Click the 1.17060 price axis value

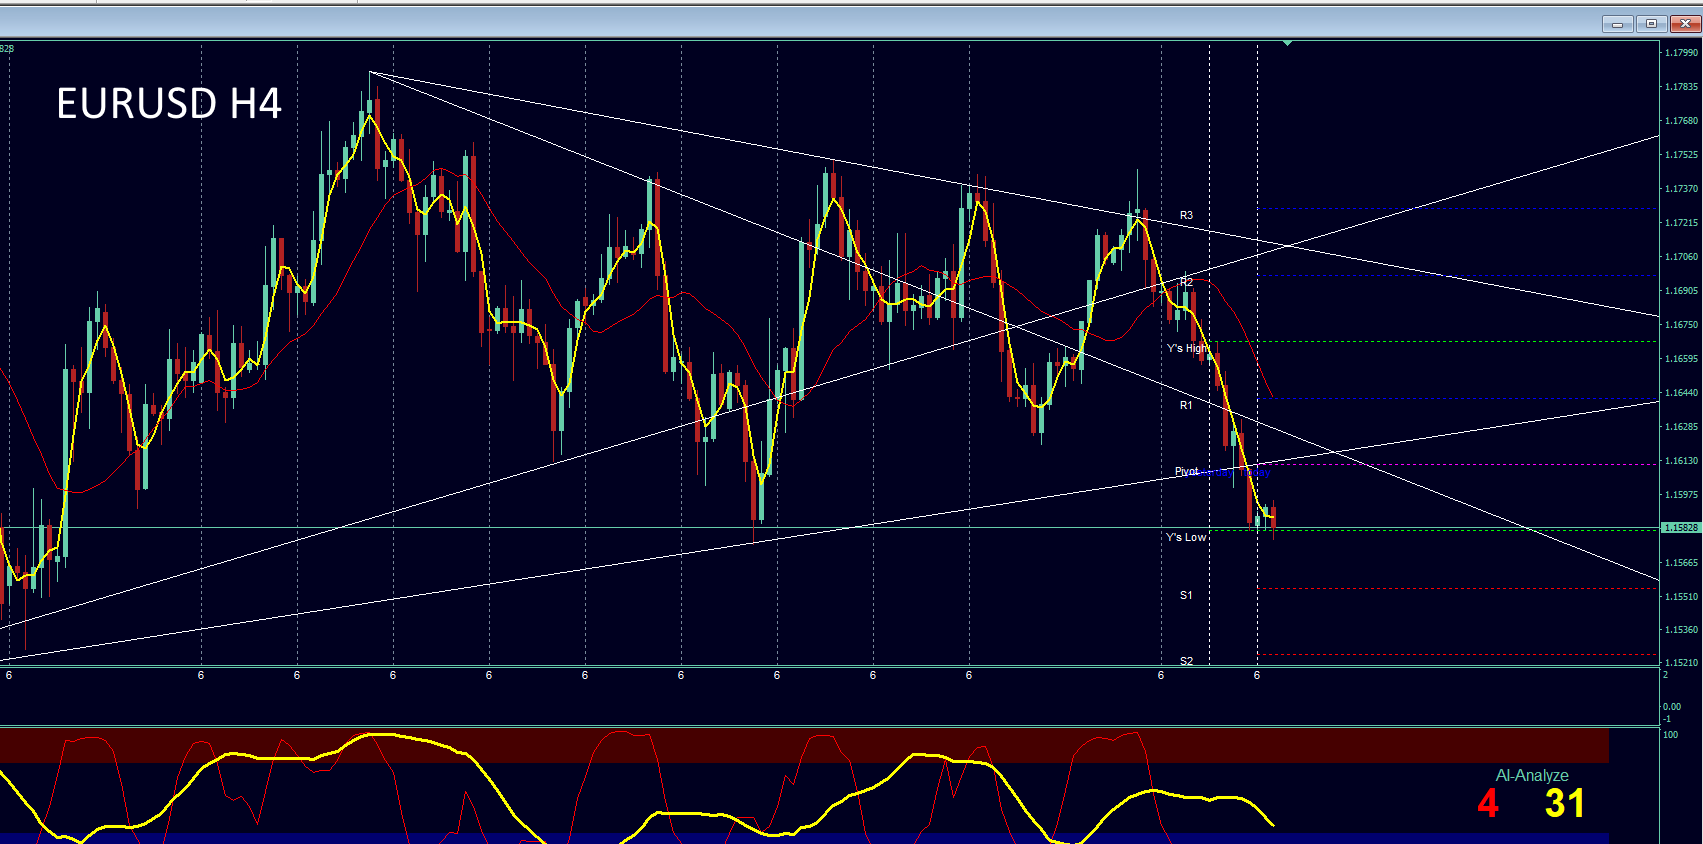[1682, 257]
